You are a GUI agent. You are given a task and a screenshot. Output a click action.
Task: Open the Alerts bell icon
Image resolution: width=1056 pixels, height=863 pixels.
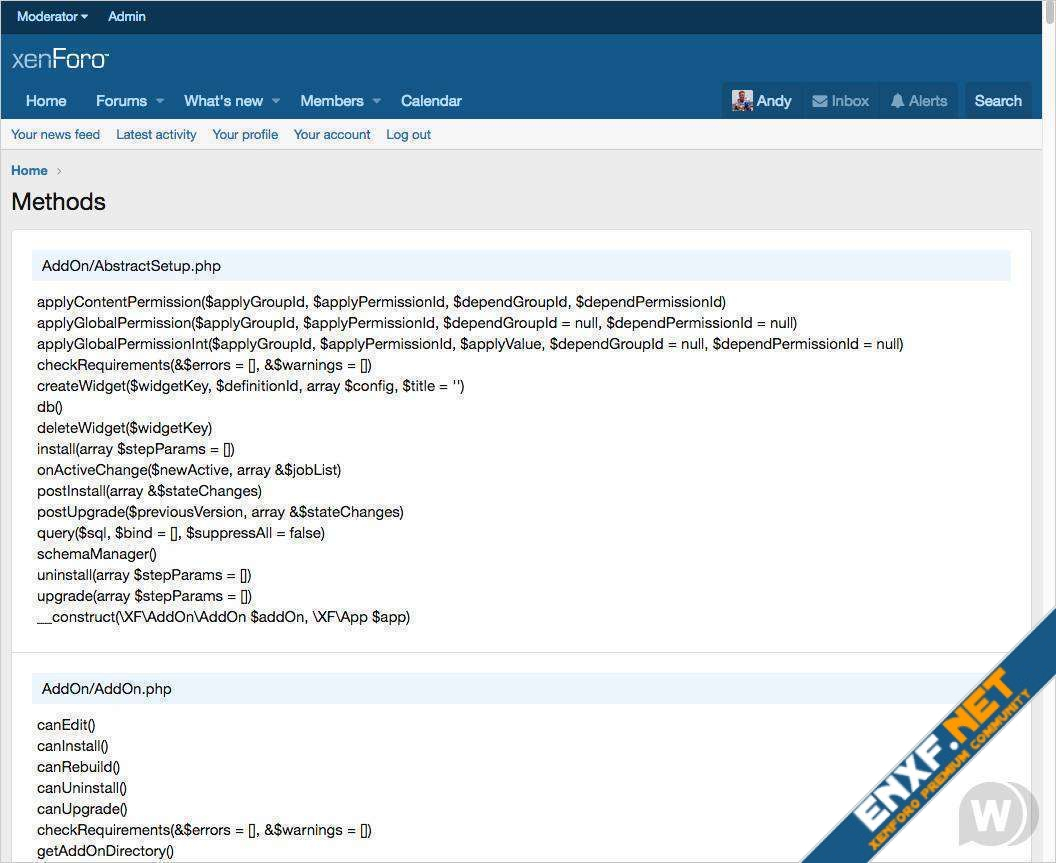897,101
